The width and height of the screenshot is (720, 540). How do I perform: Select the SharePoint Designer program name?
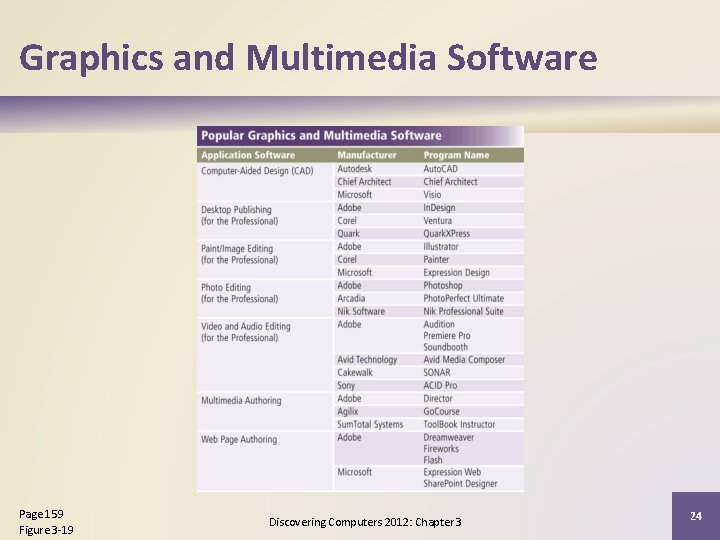pyautogui.click(x=461, y=484)
